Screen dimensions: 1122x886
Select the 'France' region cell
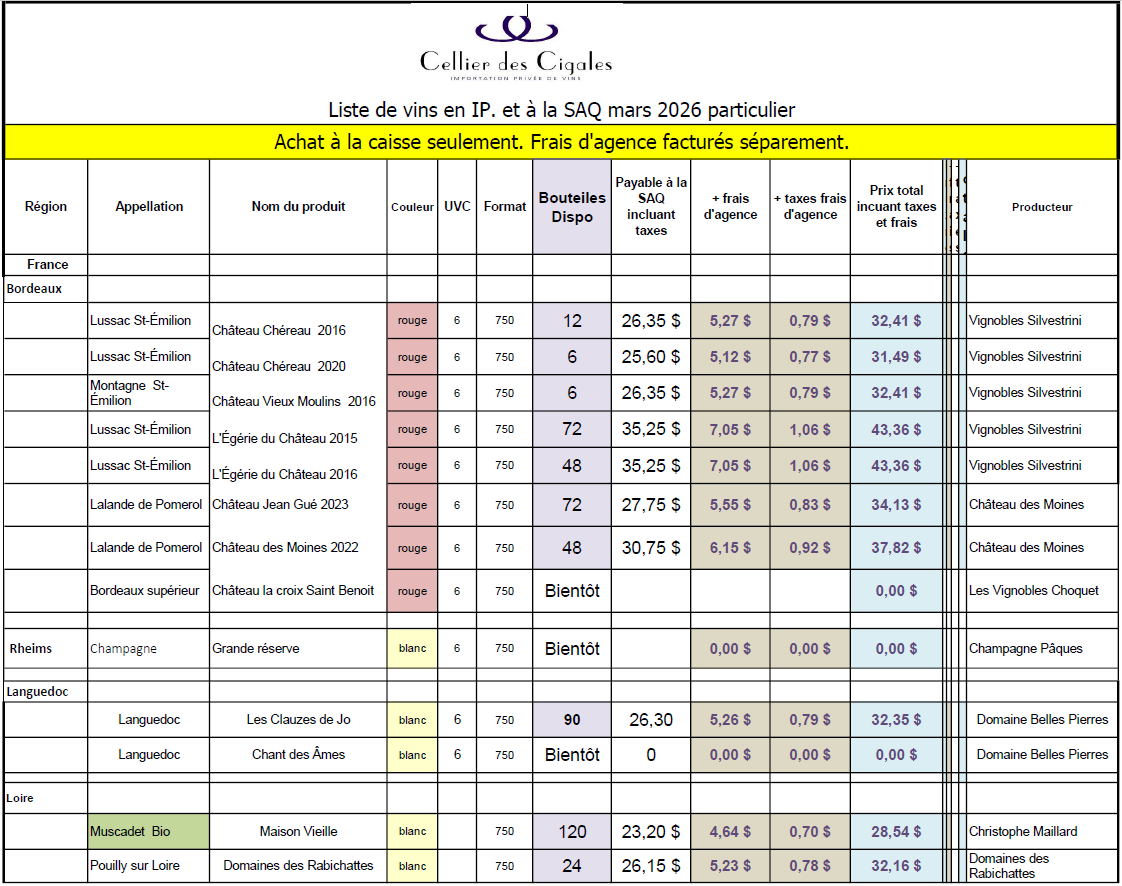[47, 265]
